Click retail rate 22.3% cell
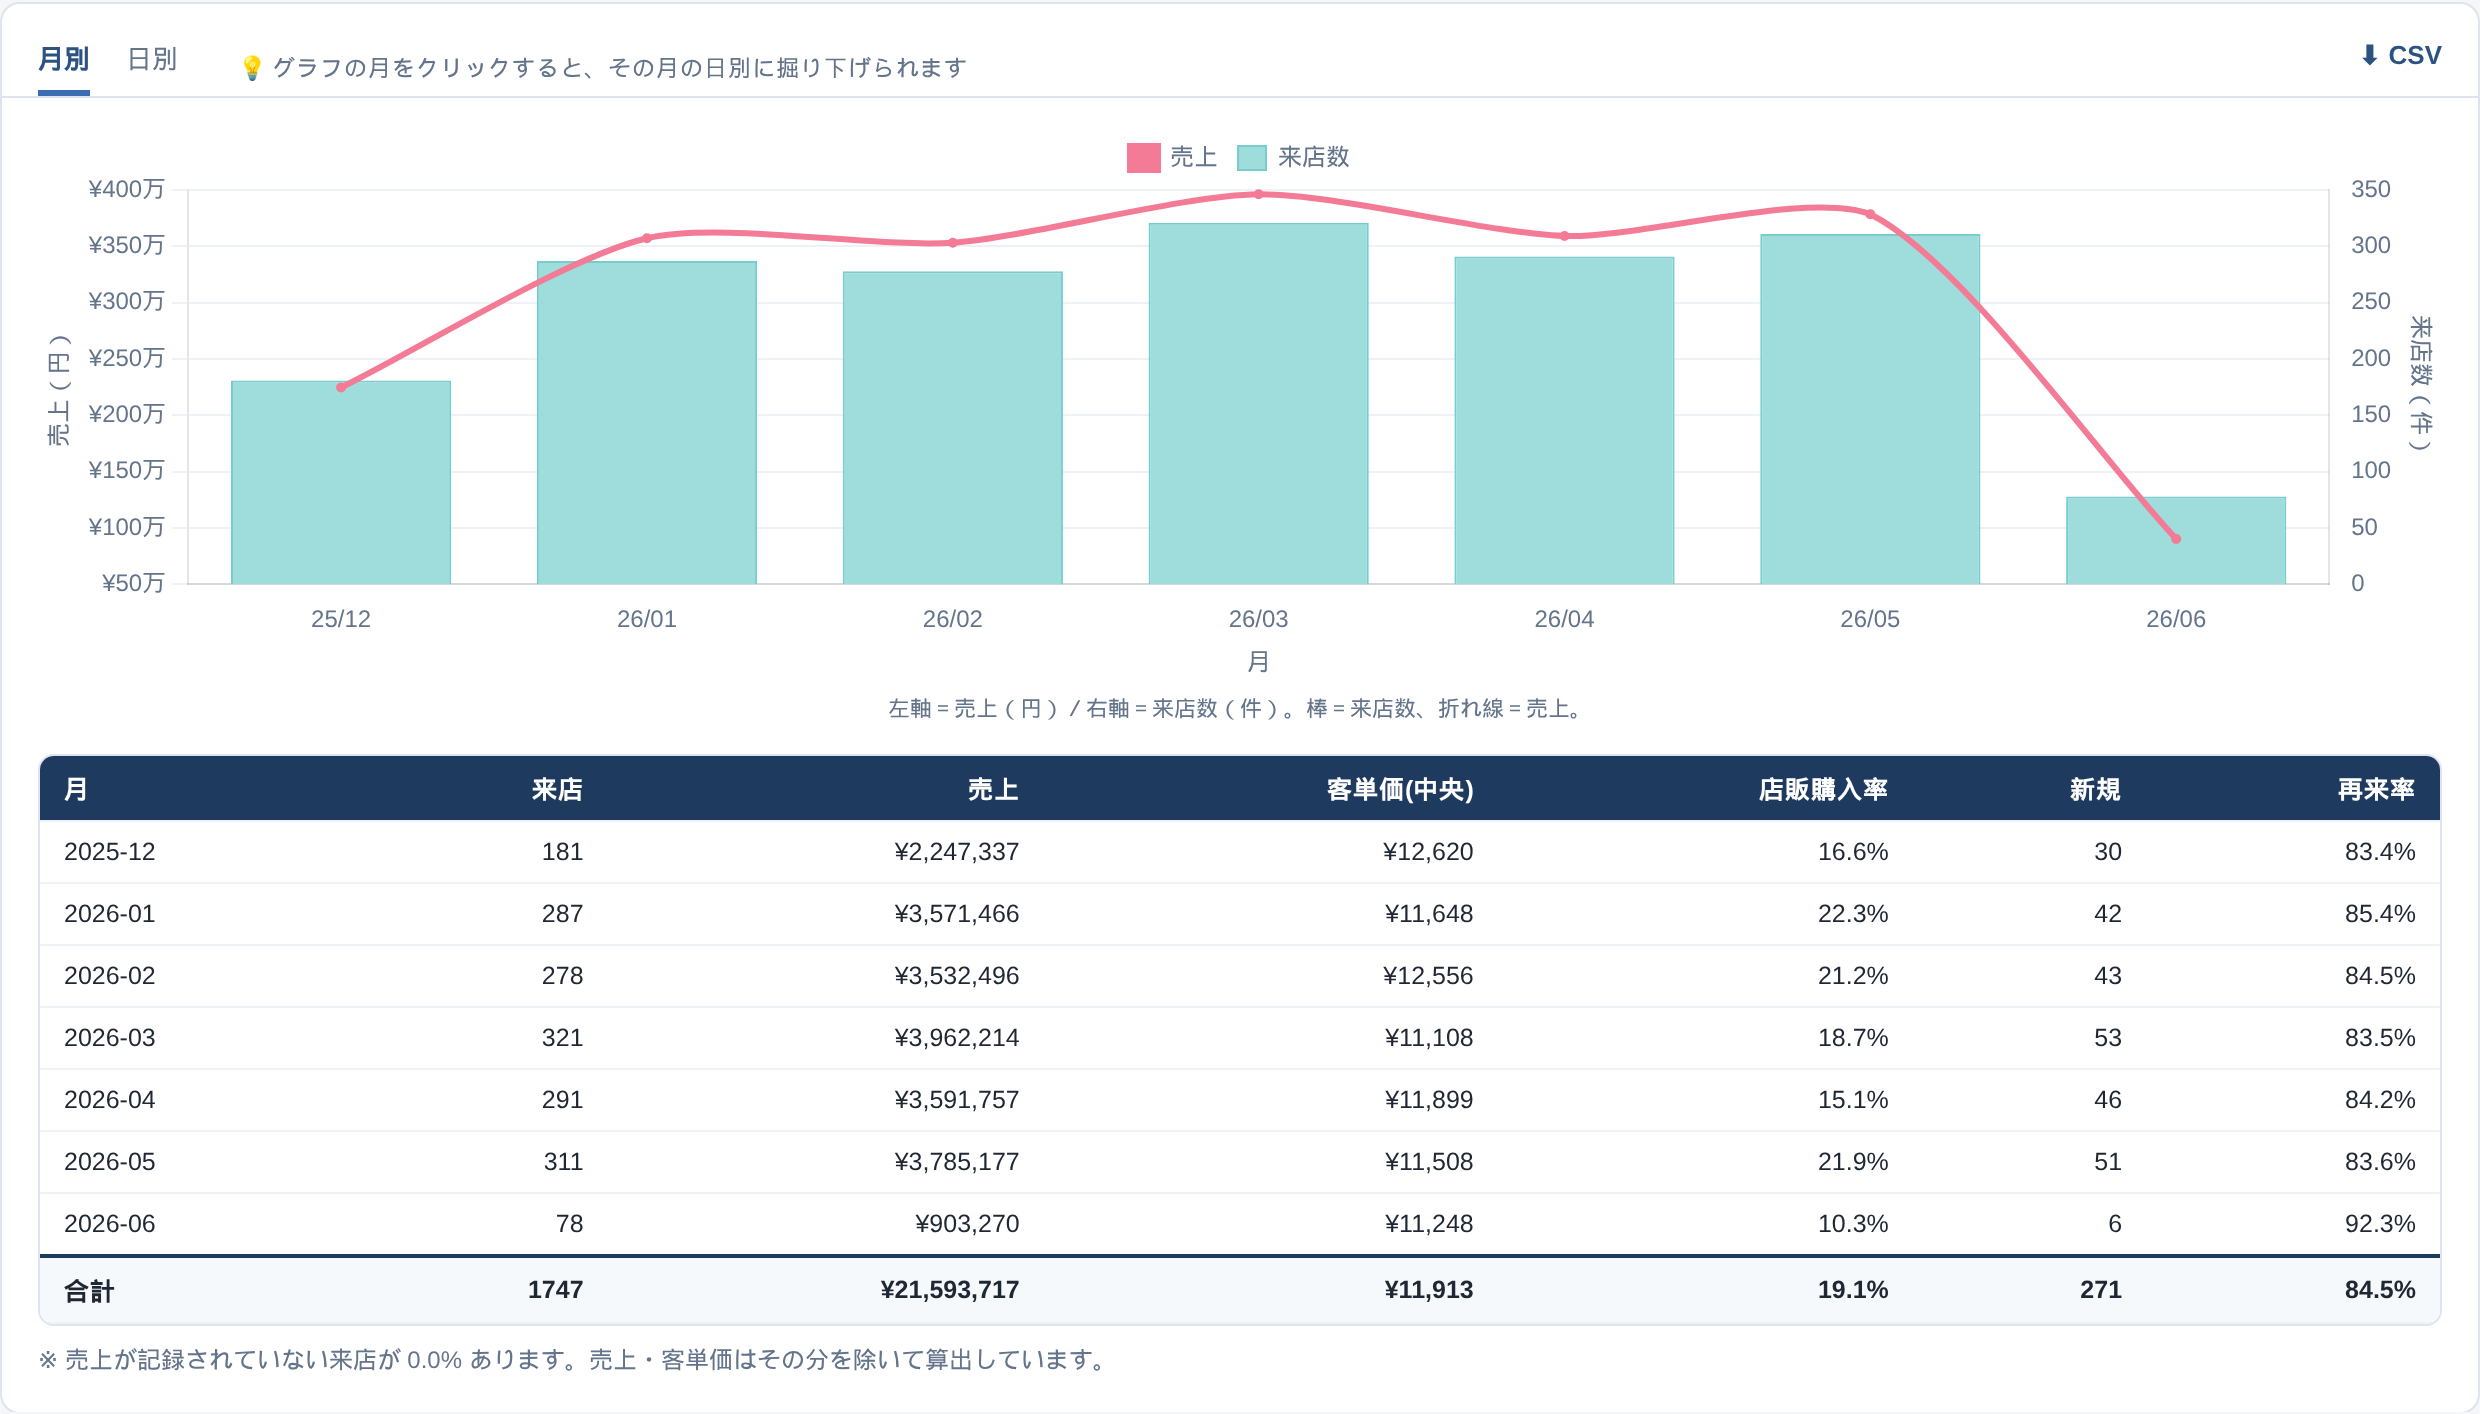 pos(1853,914)
